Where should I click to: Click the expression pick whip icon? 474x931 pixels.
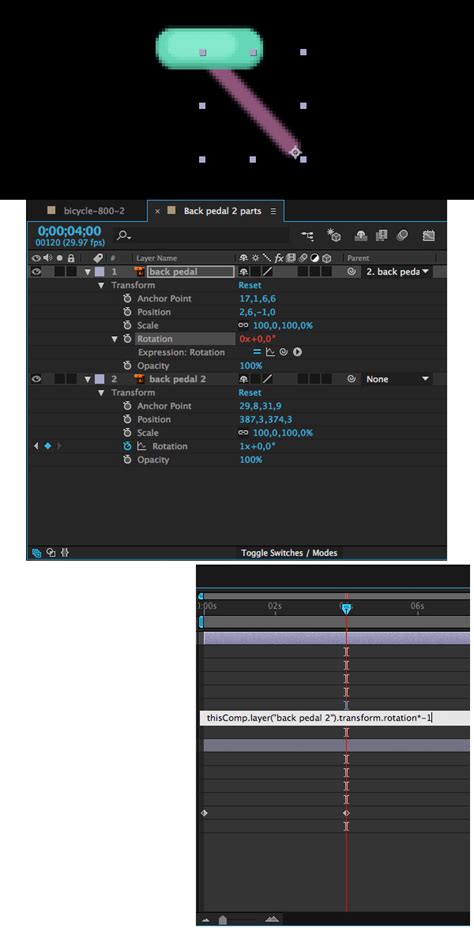284,352
